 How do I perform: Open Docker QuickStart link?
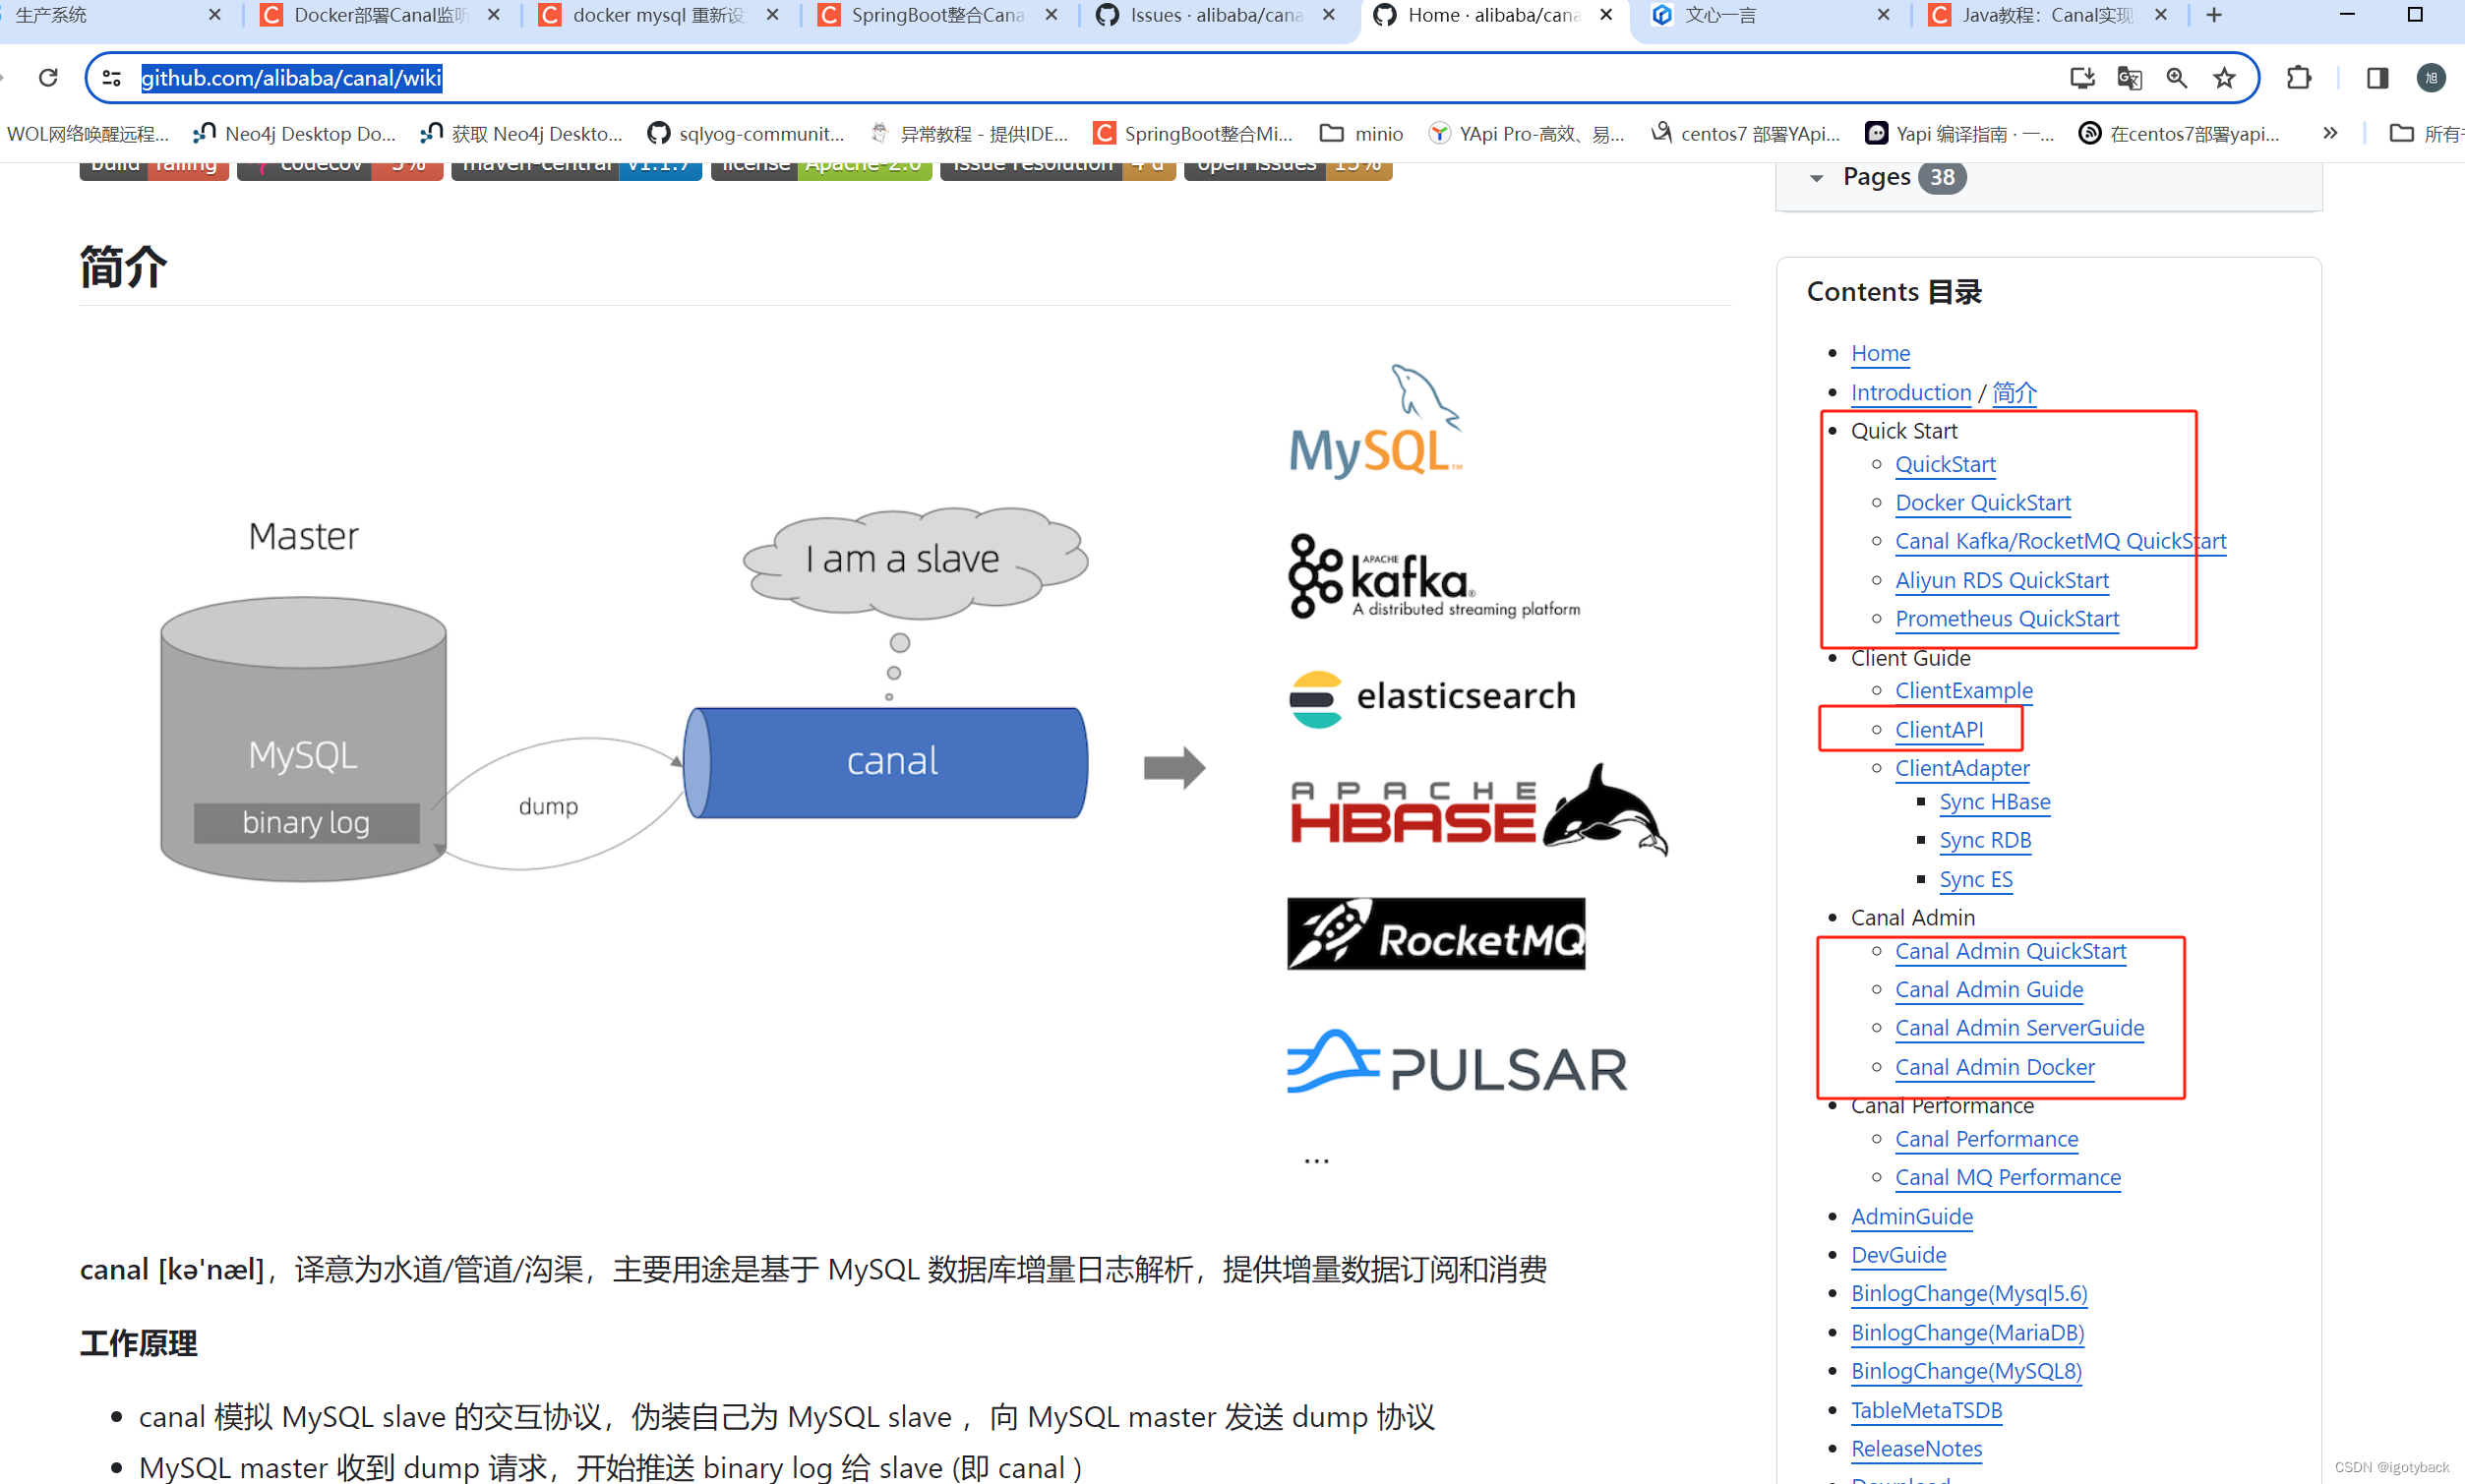[x=1983, y=502]
